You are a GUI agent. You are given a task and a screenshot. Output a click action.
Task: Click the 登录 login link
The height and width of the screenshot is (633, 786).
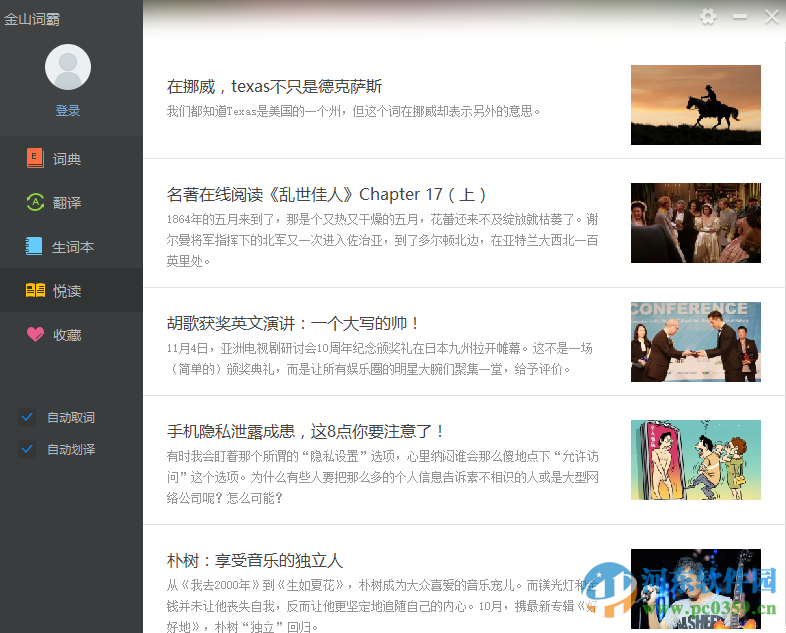pyautogui.click(x=68, y=110)
